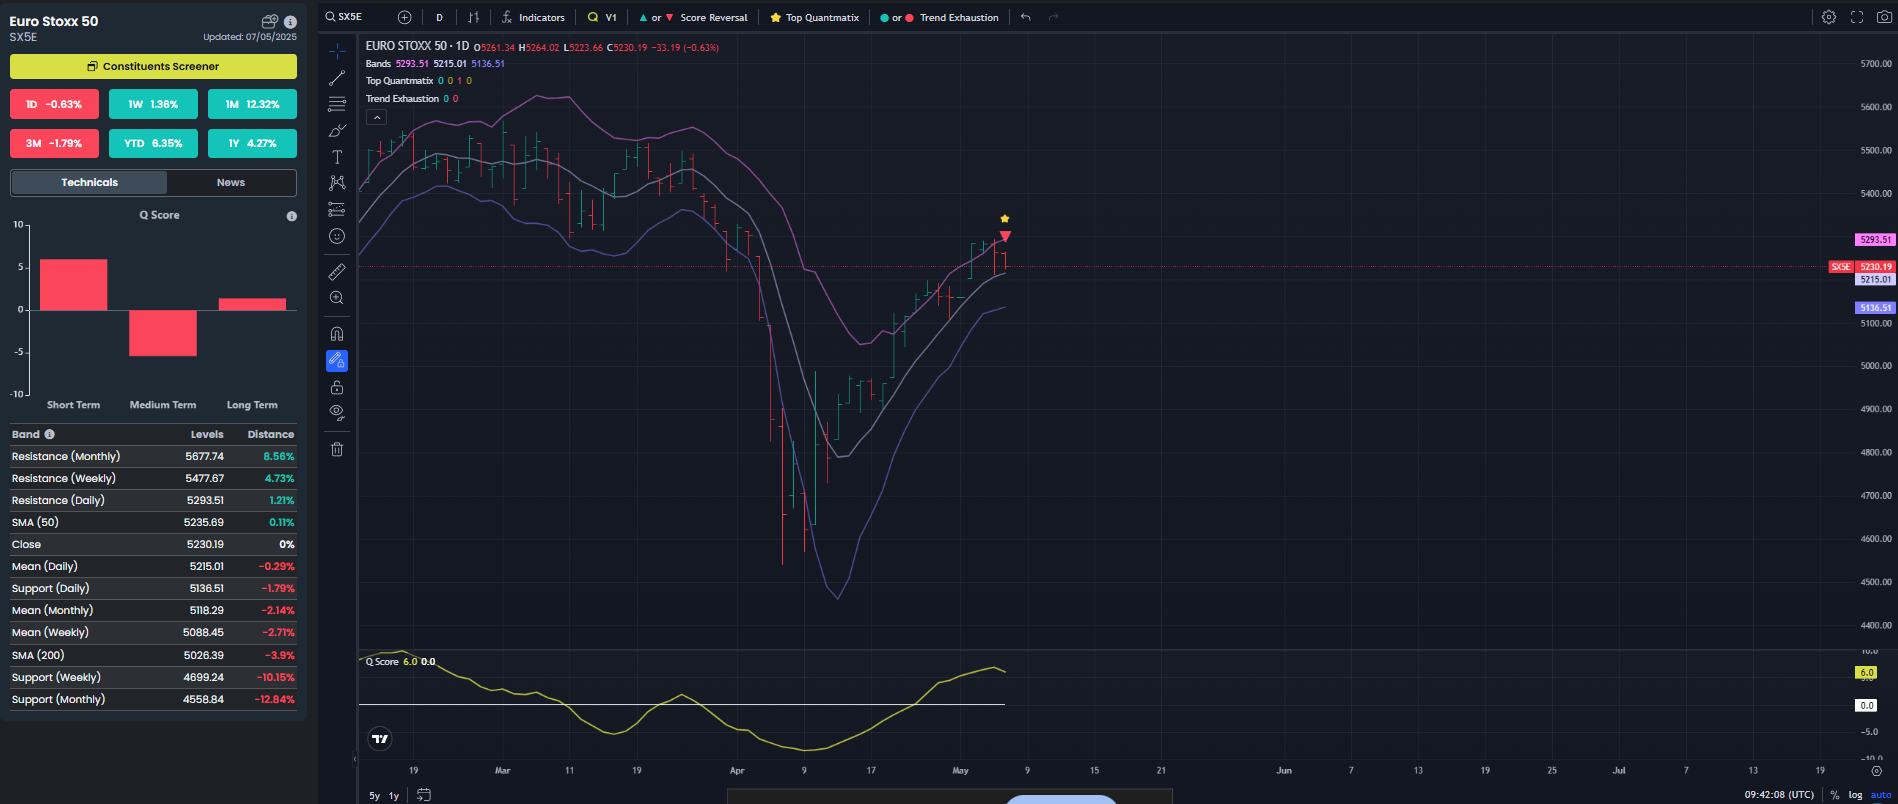Select the 5y chart range

375,796
